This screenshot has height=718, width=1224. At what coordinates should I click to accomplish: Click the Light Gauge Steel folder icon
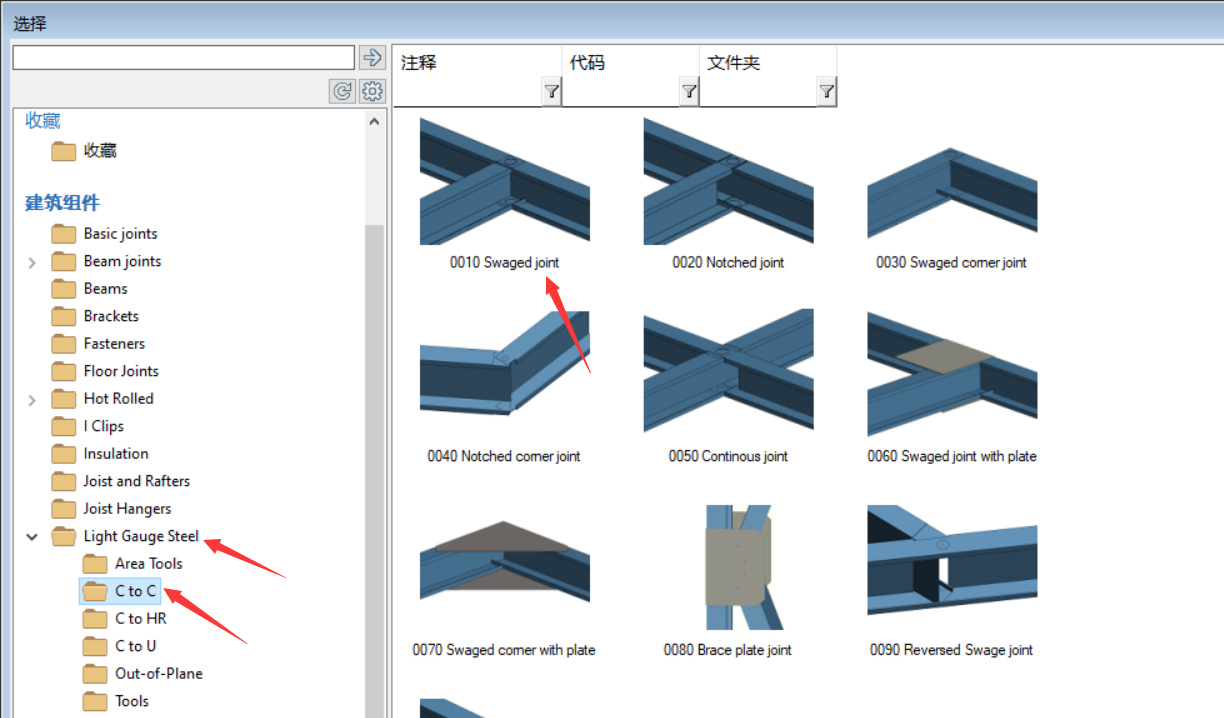[x=64, y=536]
